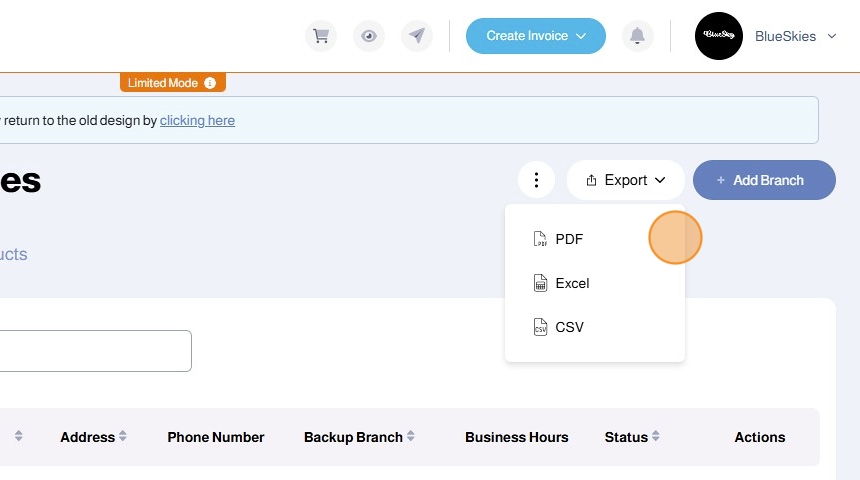
Task: Choose Excel from the export menu
Action: coord(572,283)
